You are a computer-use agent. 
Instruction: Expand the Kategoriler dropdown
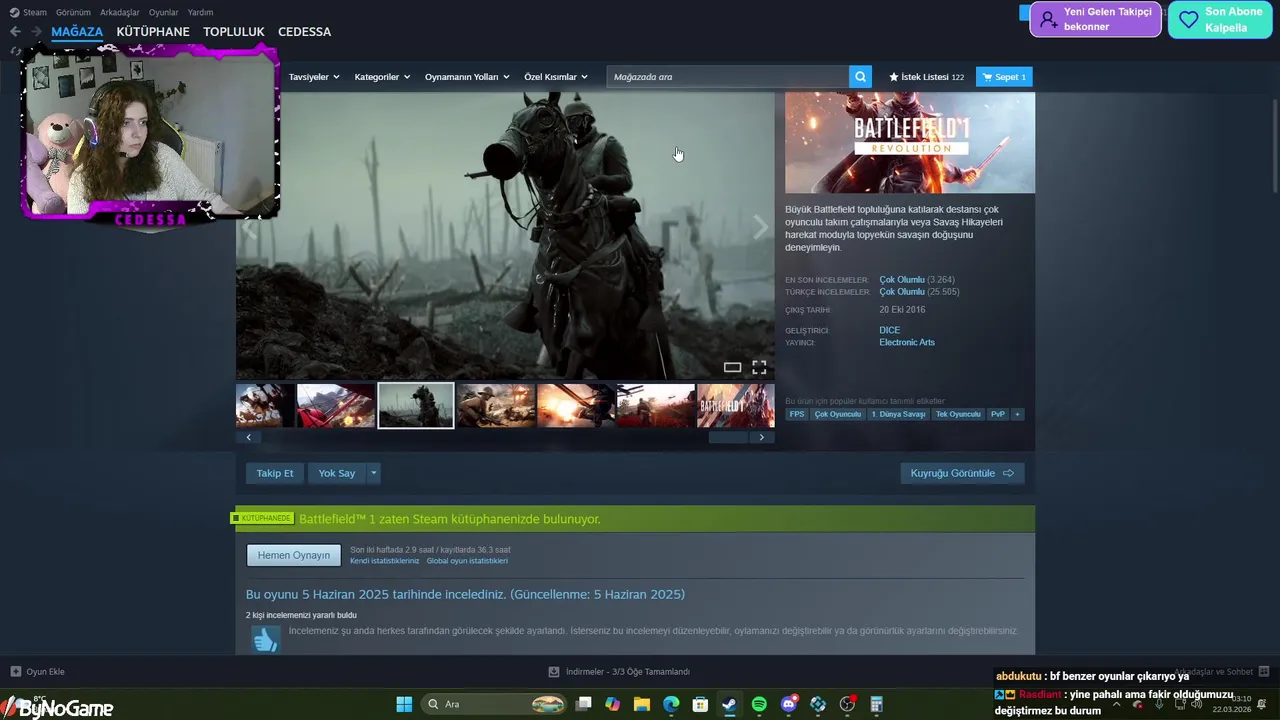click(382, 77)
